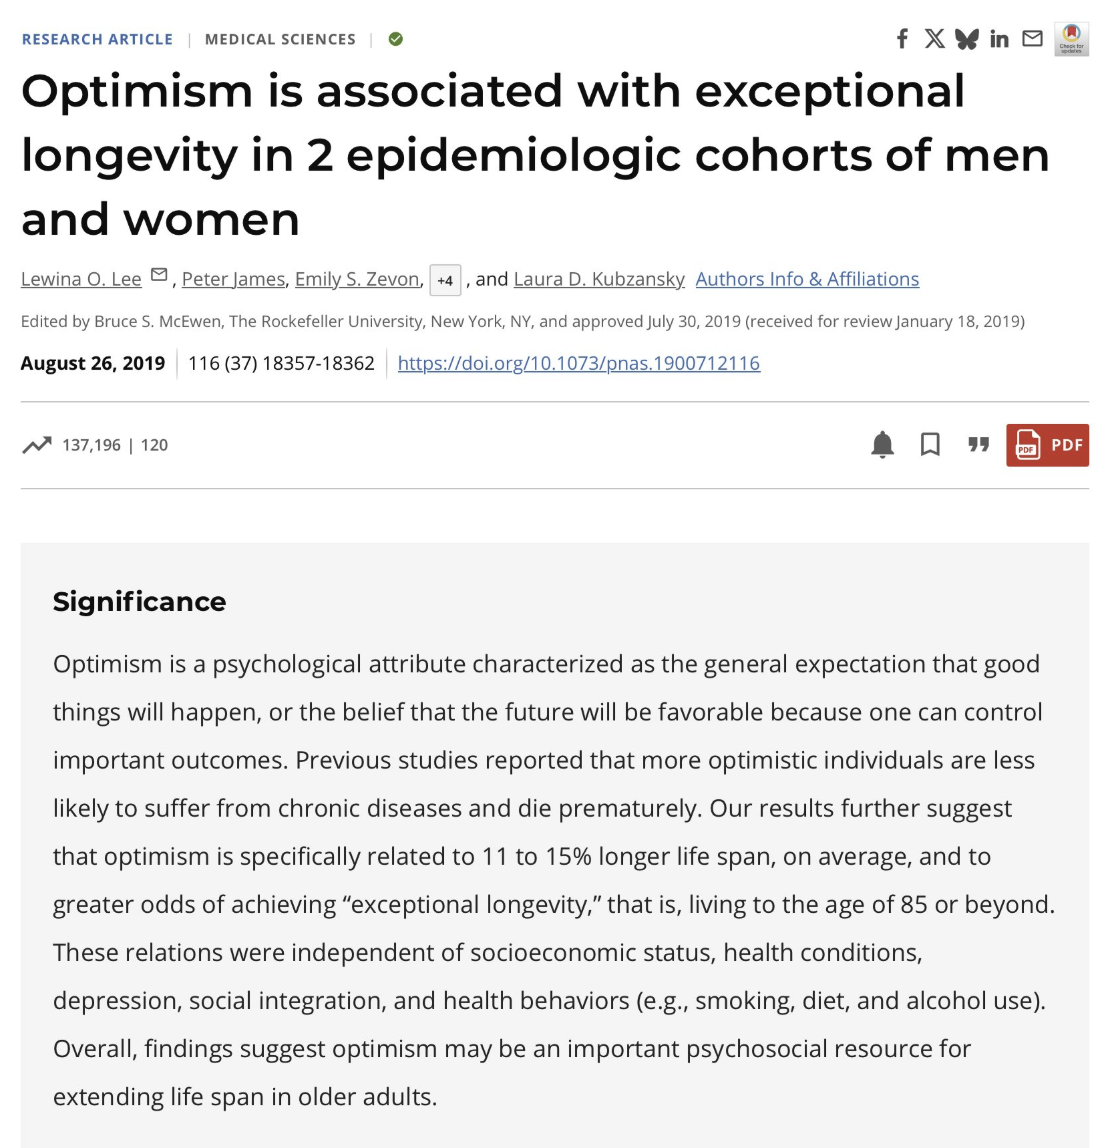Select the Research Article label

click(97, 39)
